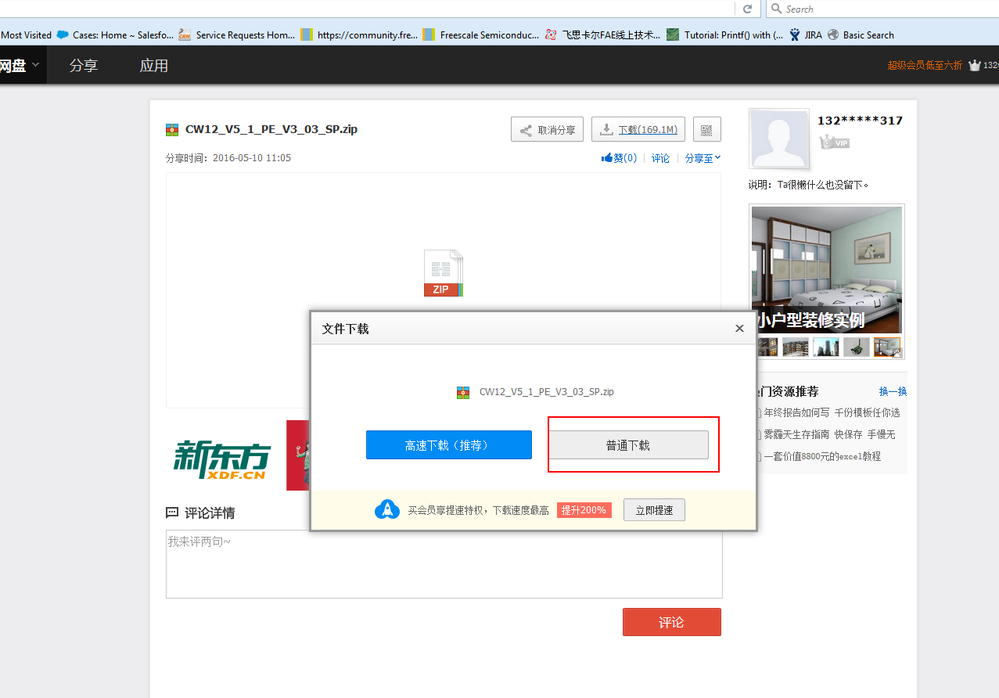The width and height of the screenshot is (999, 698).
Task: Close the 文件下载 dialog
Action: point(739,329)
